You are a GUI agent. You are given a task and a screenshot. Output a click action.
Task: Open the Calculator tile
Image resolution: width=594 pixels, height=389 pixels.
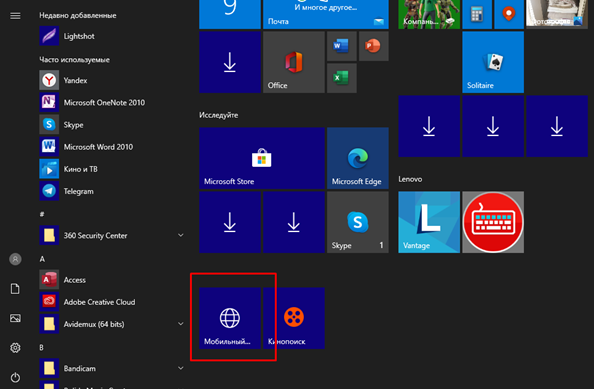[477, 14]
